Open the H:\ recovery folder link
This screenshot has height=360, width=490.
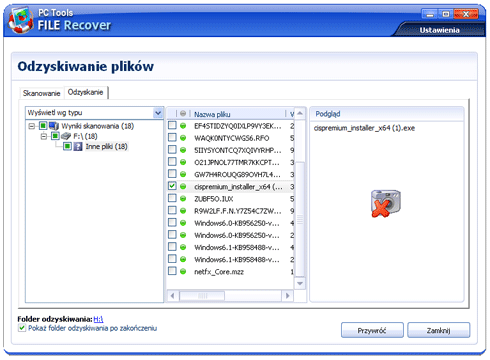[x=98, y=319]
